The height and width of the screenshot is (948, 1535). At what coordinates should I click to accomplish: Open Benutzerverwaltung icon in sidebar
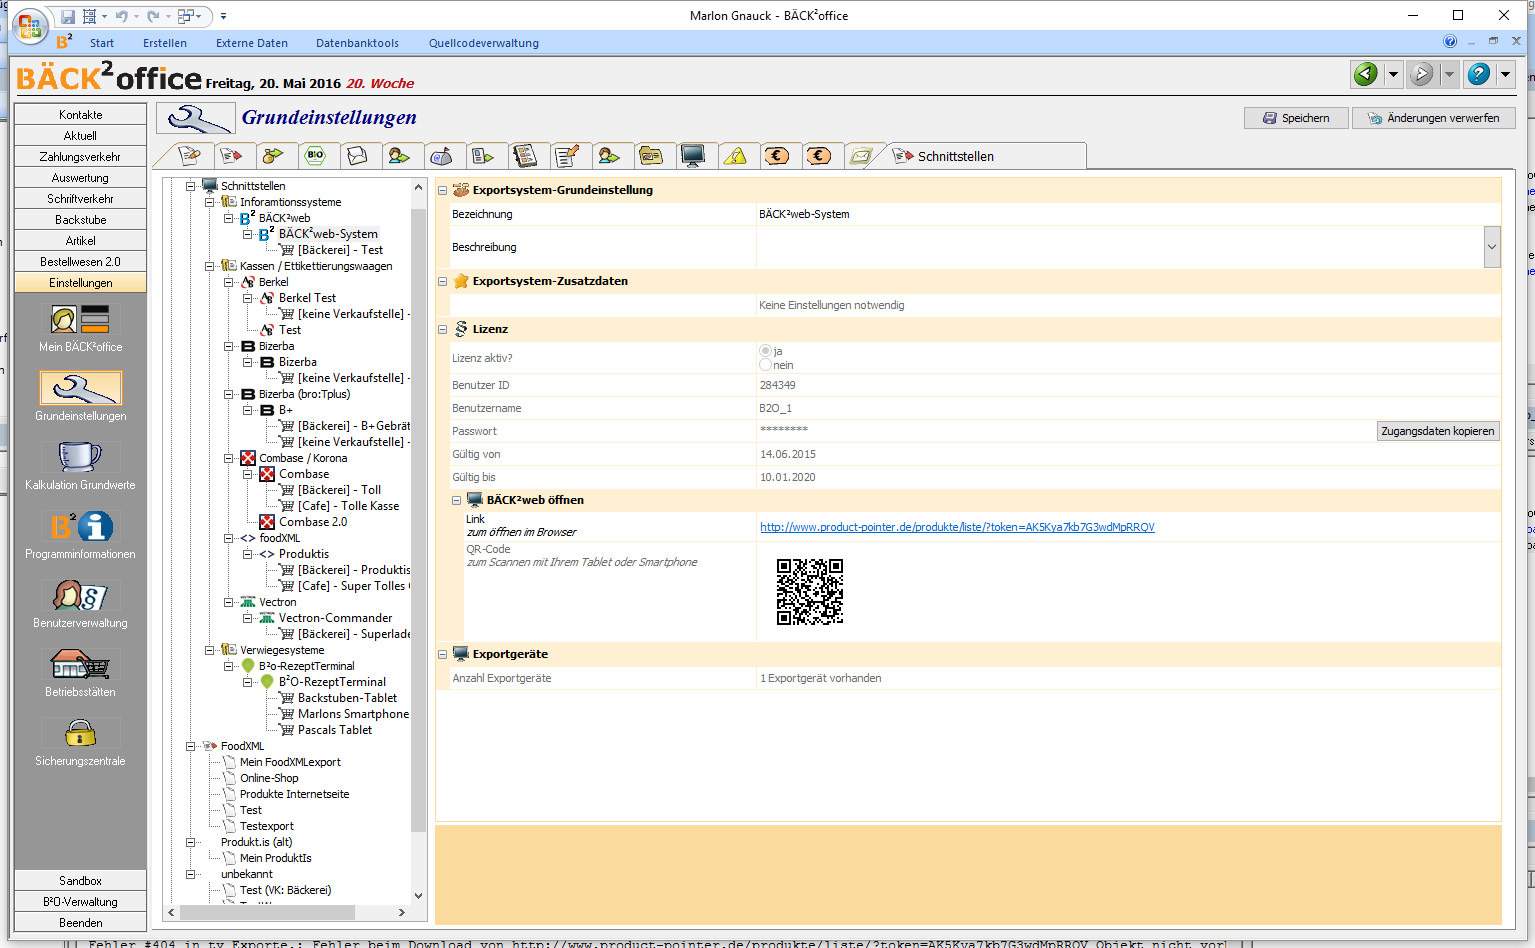point(80,596)
